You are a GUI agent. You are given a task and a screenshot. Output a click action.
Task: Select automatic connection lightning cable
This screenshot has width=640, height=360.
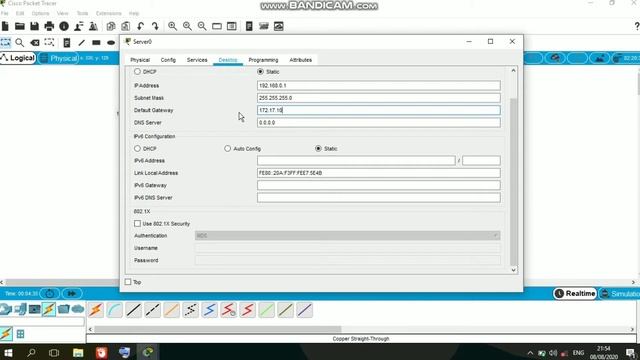pyautogui.click(x=96, y=310)
